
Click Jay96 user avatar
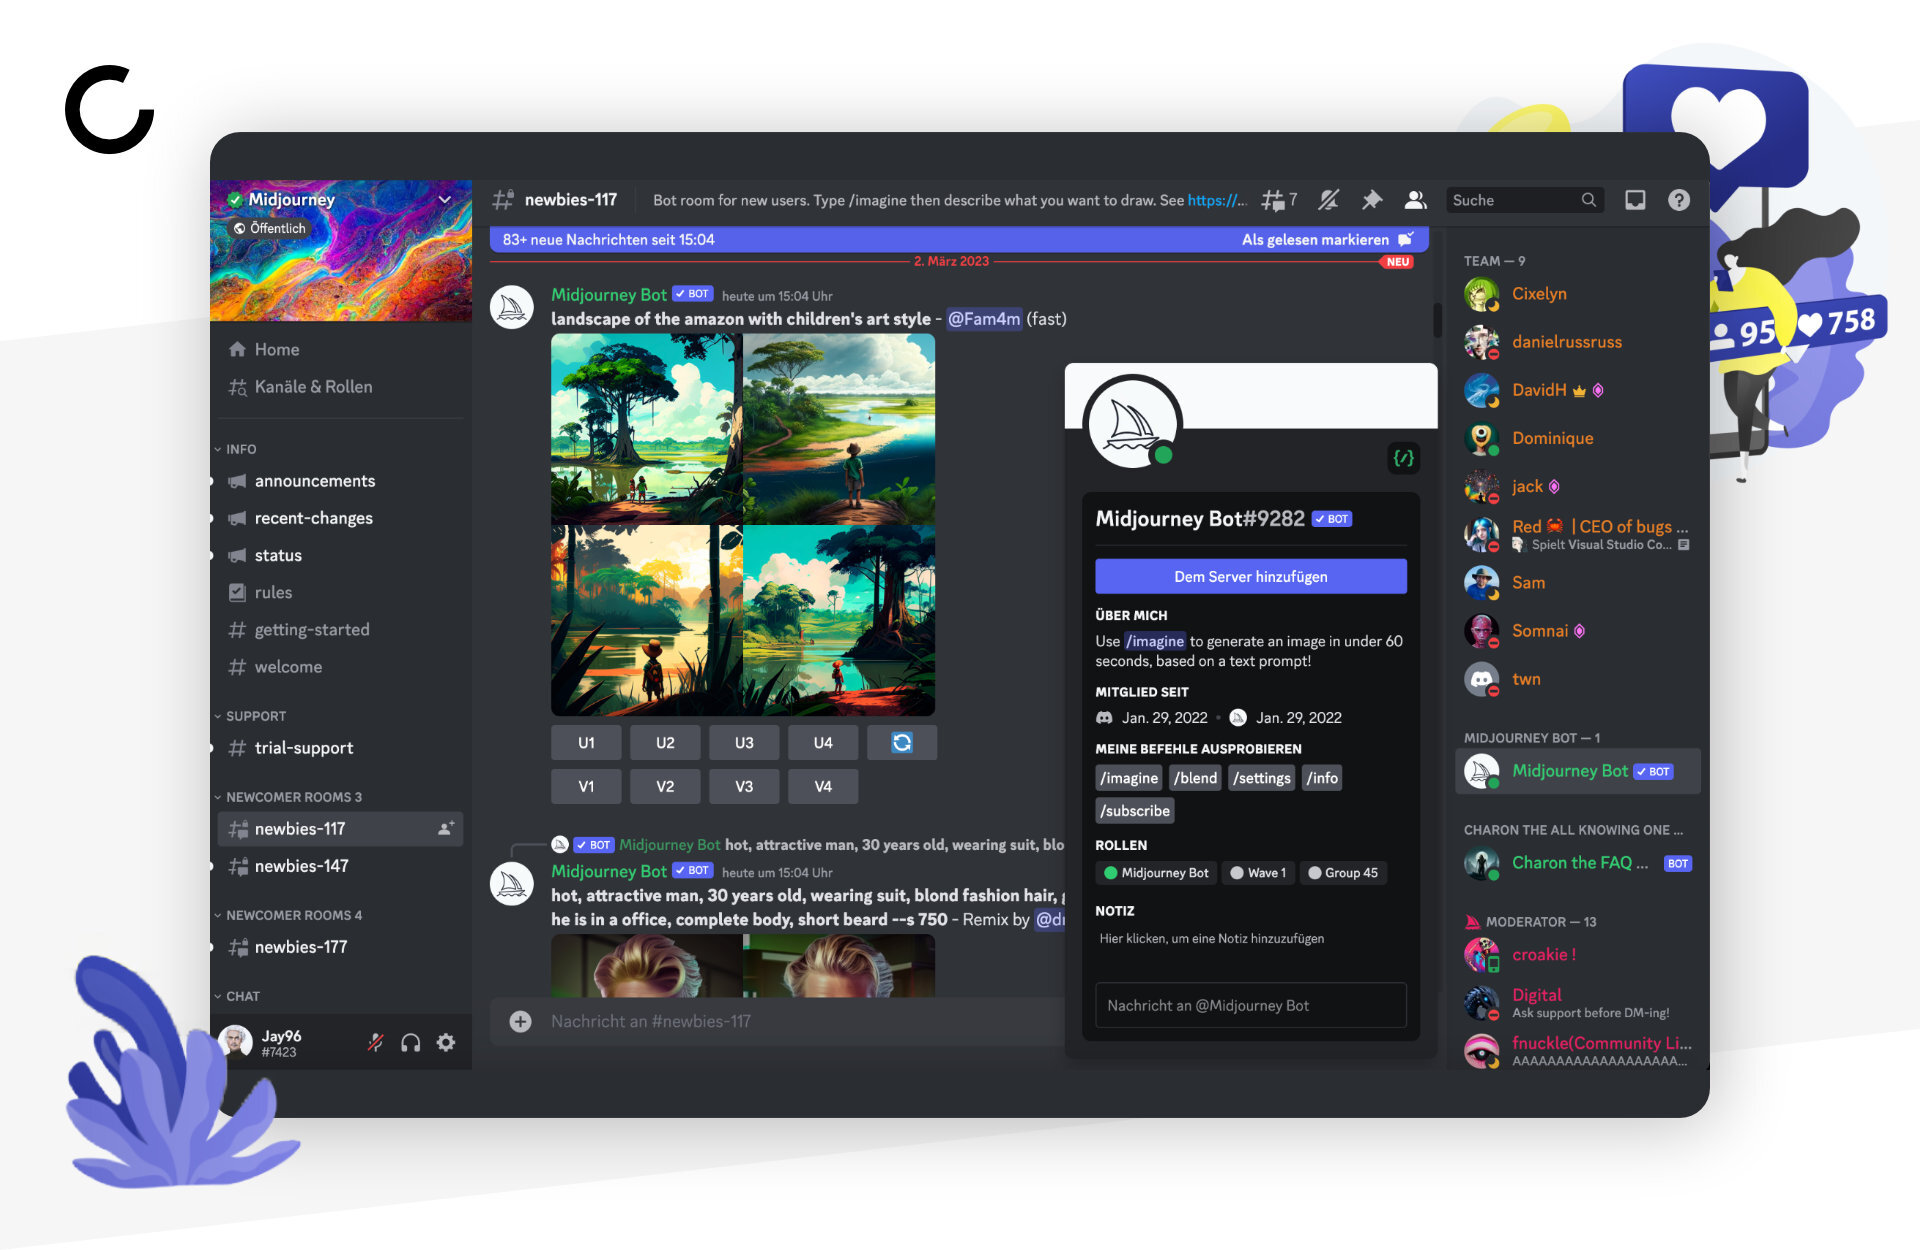coord(235,1042)
